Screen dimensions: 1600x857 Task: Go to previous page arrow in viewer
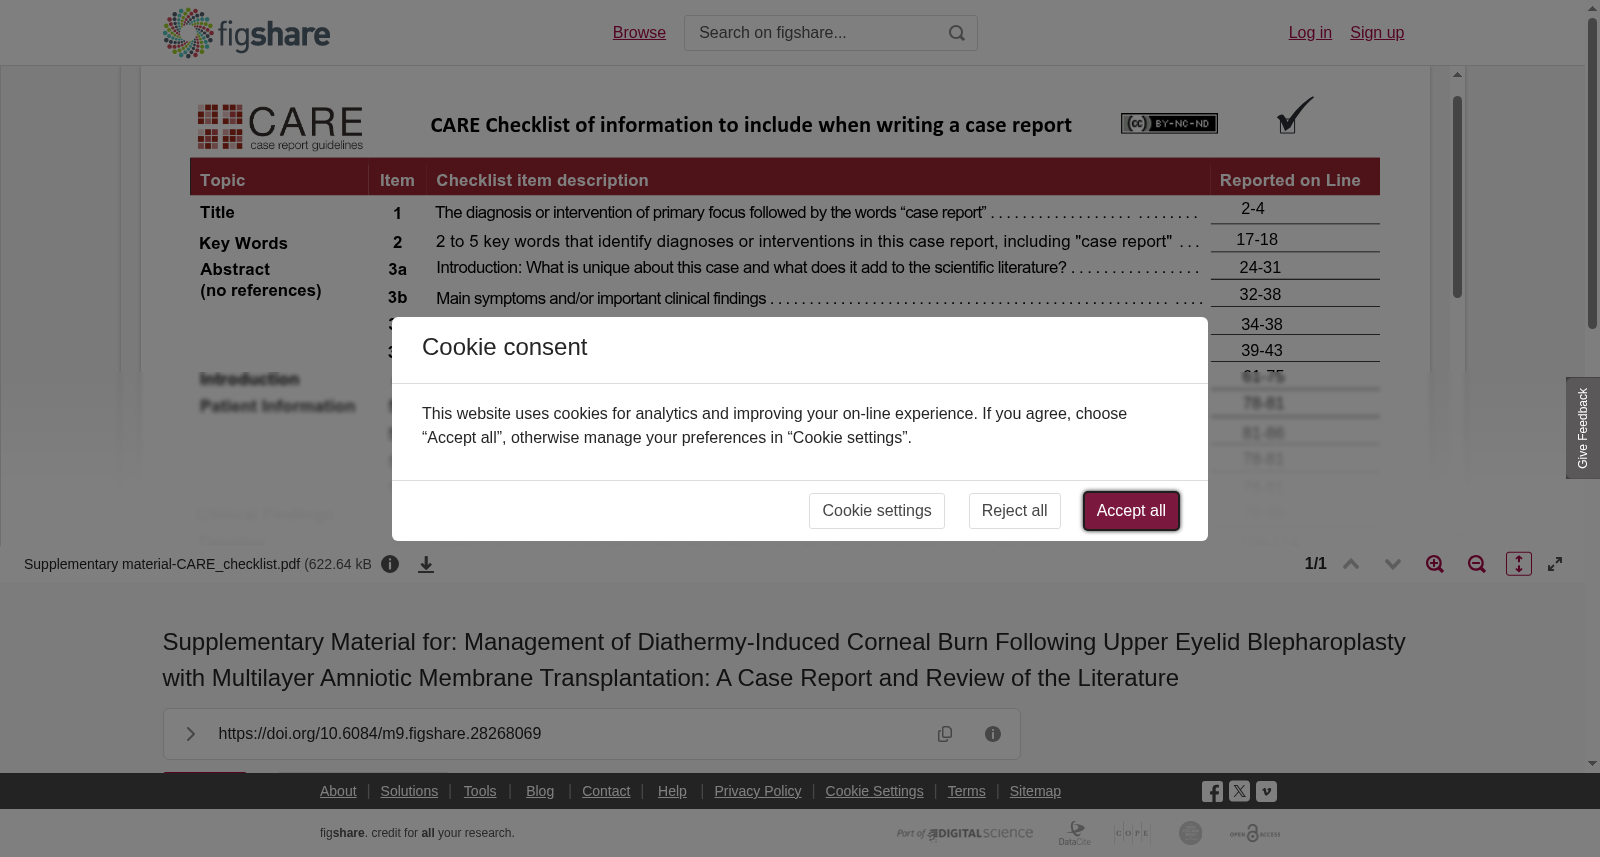tap(1351, 564)
